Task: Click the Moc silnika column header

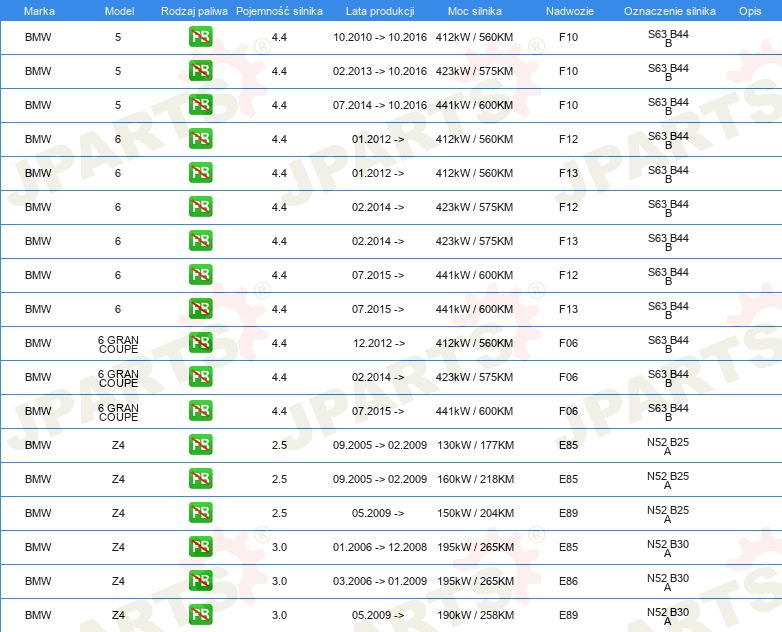Action: [x=474, y=11]
